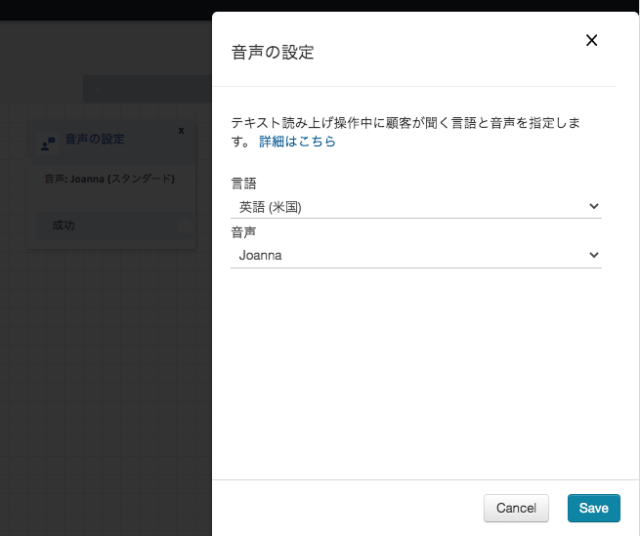The image size is (640, 536).
Task: Open the 言語 dropdown showing 英語 (米国)
Action: point(416,207)
